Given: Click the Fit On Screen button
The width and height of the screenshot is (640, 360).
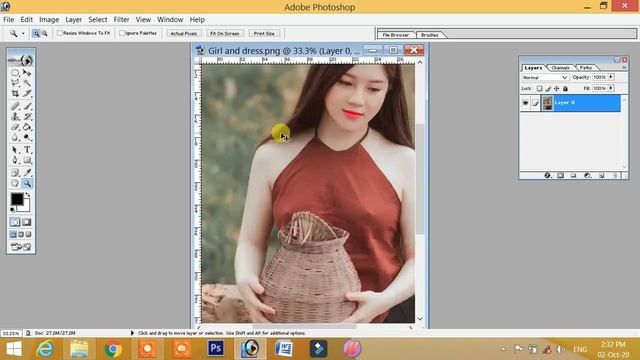Looking at the screenshot, I should (x=225, y=33).
